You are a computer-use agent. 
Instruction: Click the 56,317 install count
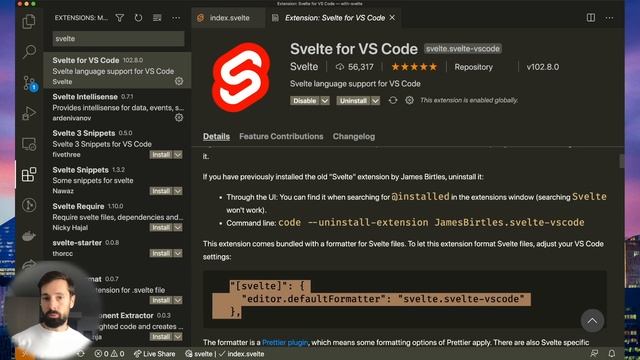[355, 67]
